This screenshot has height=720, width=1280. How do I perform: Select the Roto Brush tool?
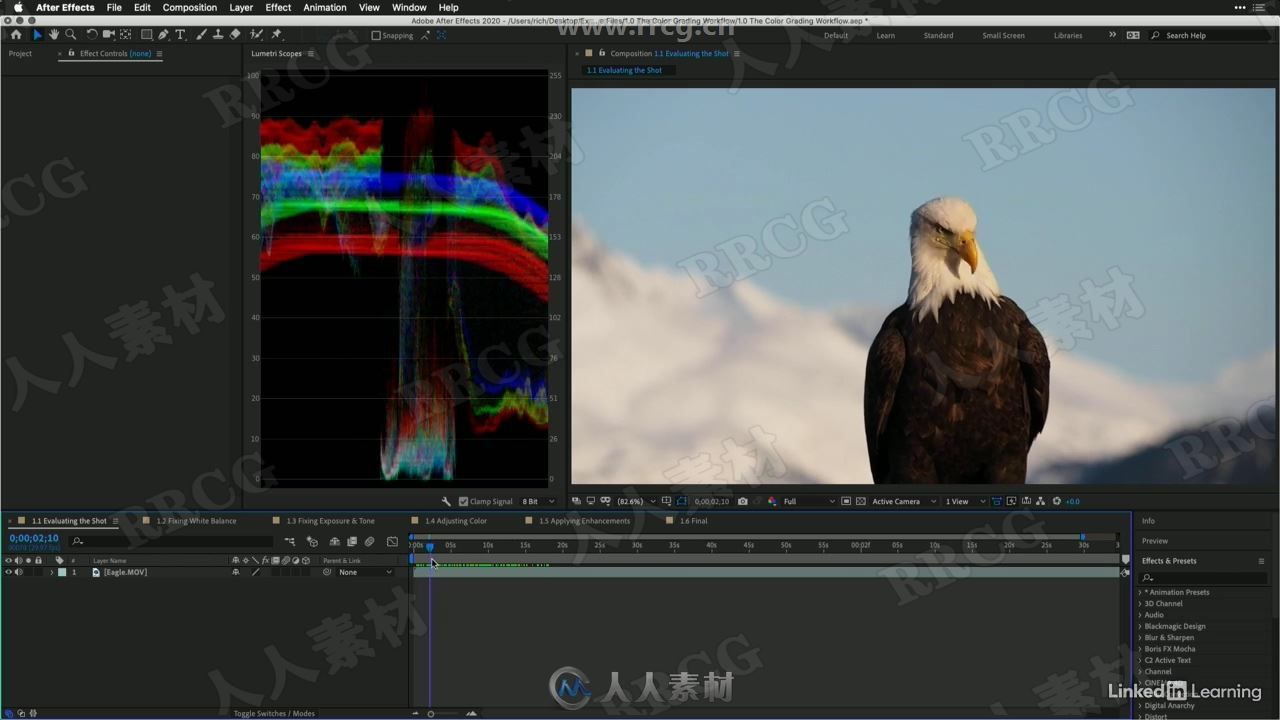coord(256,34)
